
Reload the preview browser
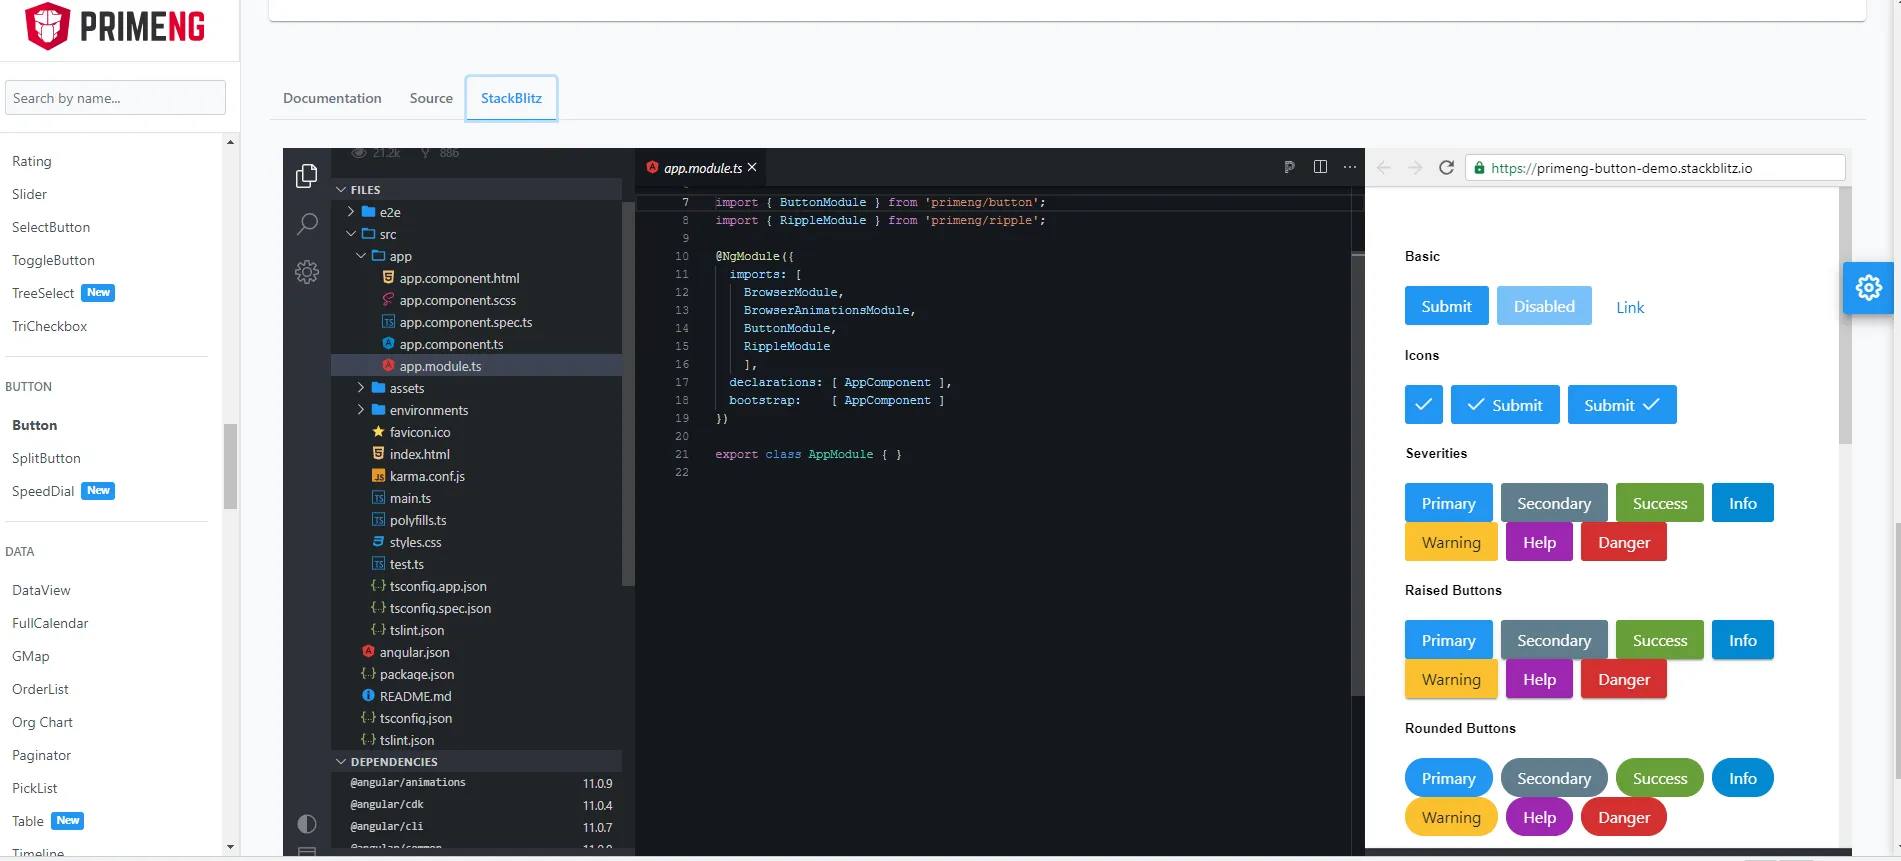point(1446,168)
